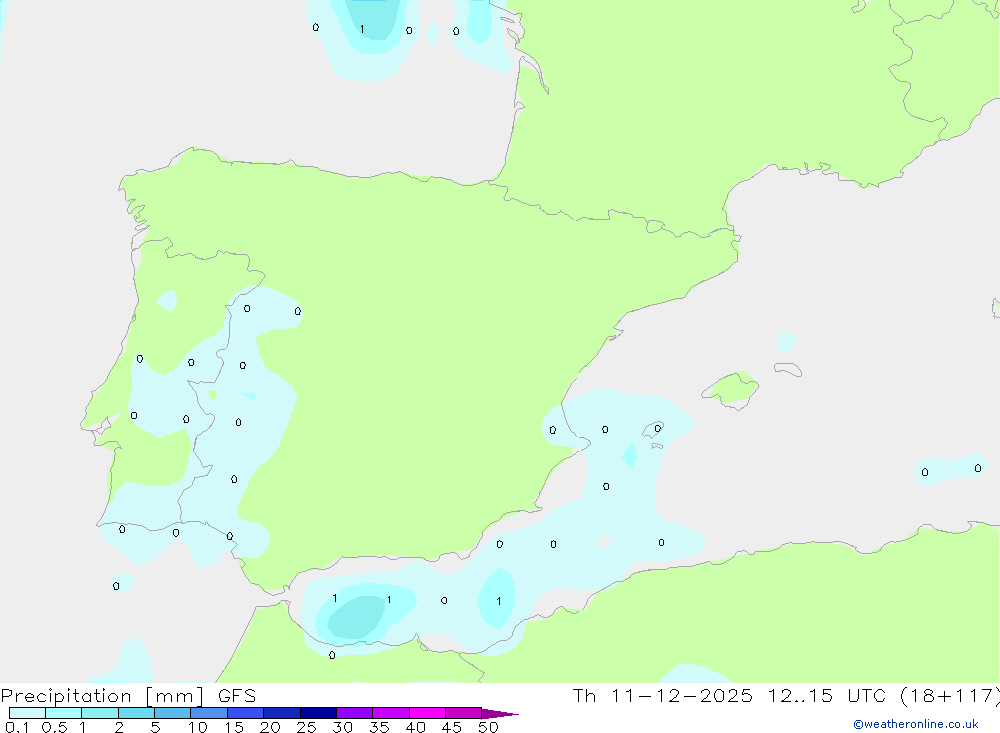Click the 'GFS' model label

point(237,696)
